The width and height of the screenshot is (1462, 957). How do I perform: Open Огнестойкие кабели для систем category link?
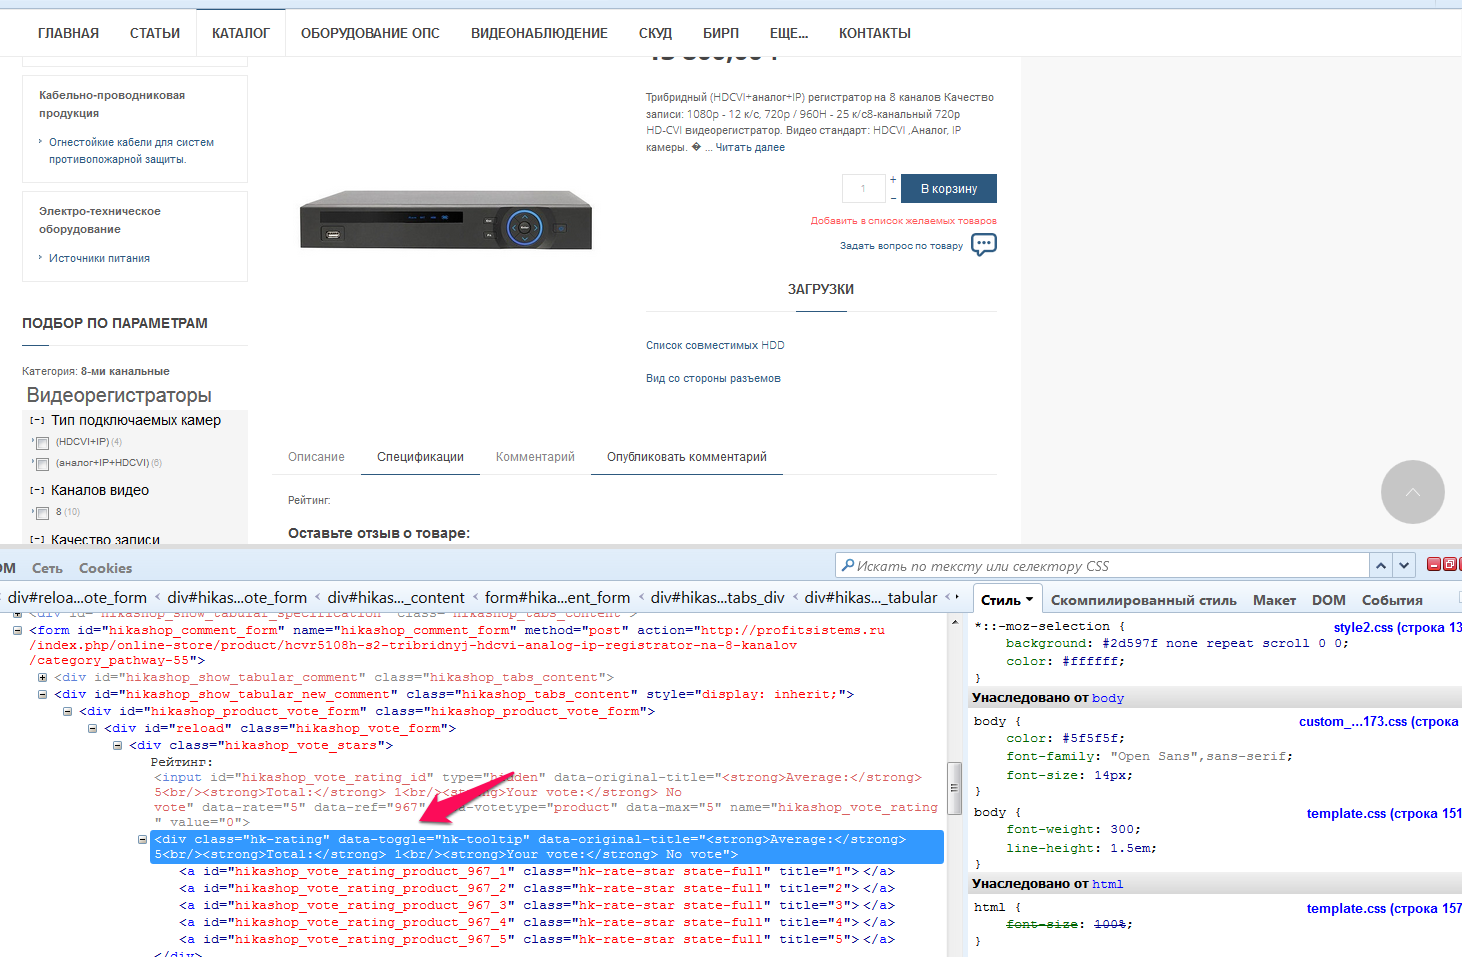coord(131,151)
